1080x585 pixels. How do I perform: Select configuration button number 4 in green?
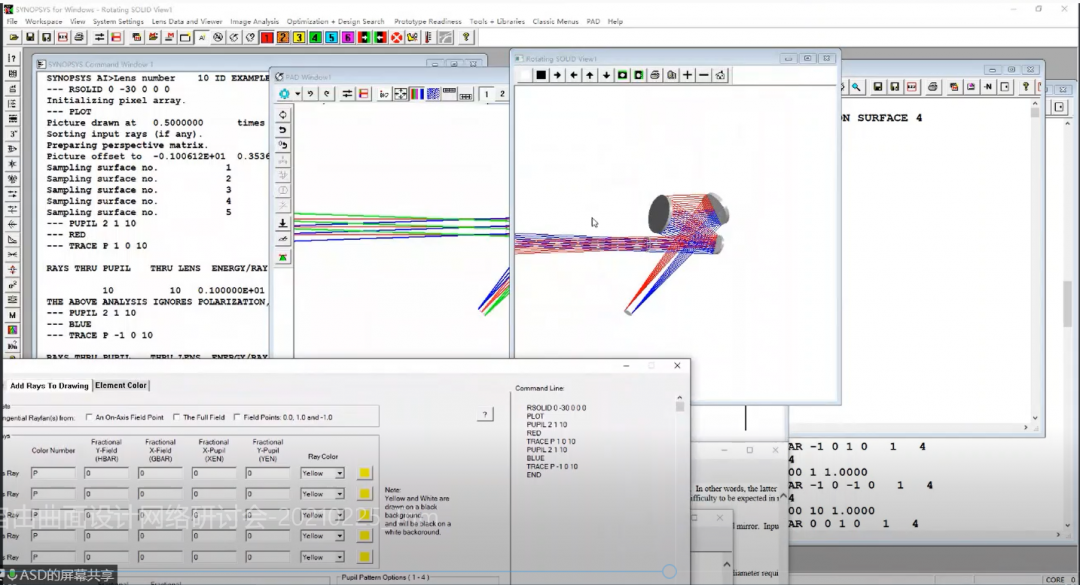(315, 37)
